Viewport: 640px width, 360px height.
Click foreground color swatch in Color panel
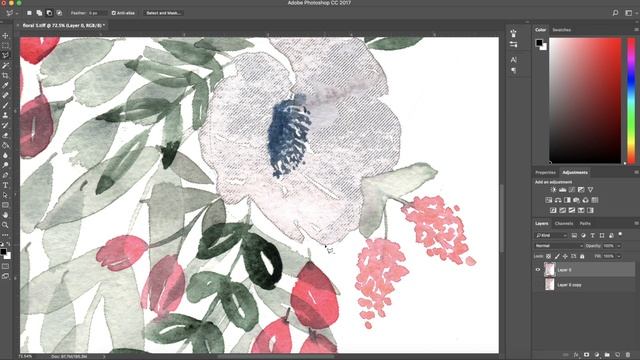539,42
